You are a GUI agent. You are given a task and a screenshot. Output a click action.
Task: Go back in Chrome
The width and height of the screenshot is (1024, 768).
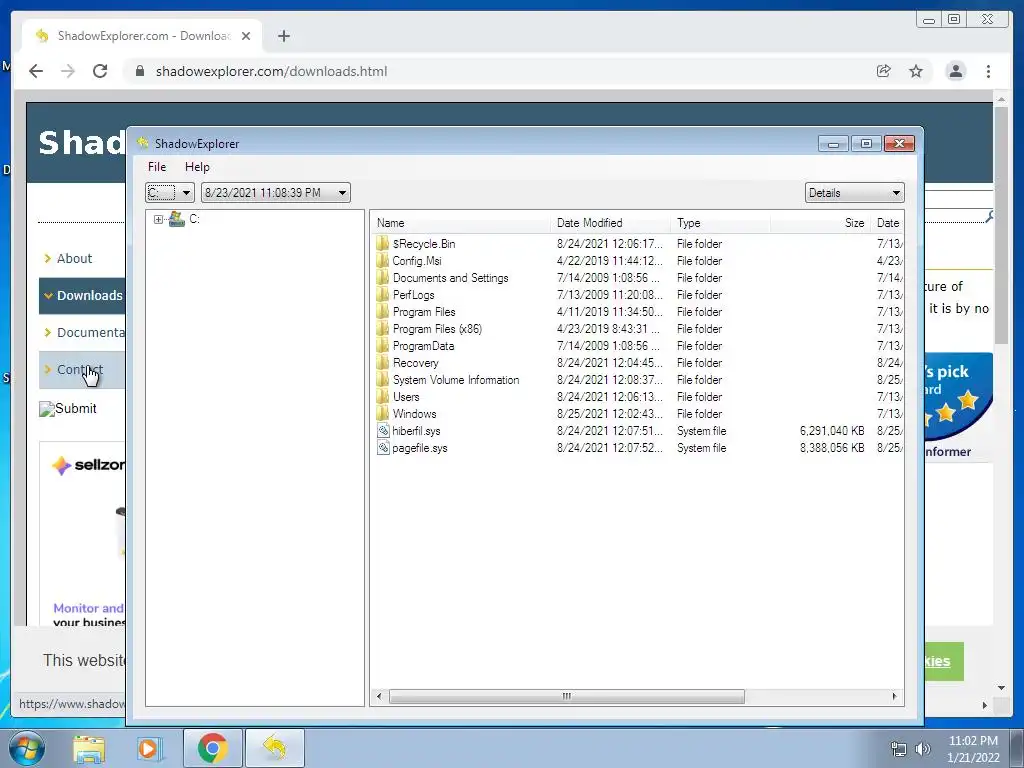coord(36,71)
